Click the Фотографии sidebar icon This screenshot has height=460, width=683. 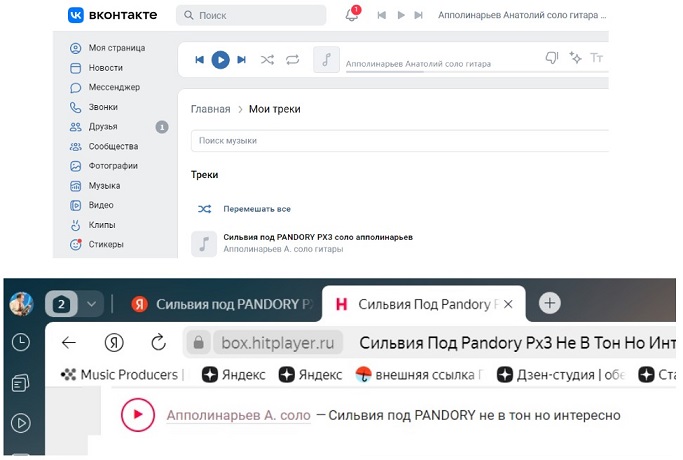pyautogui.click(x=75, y=166)
